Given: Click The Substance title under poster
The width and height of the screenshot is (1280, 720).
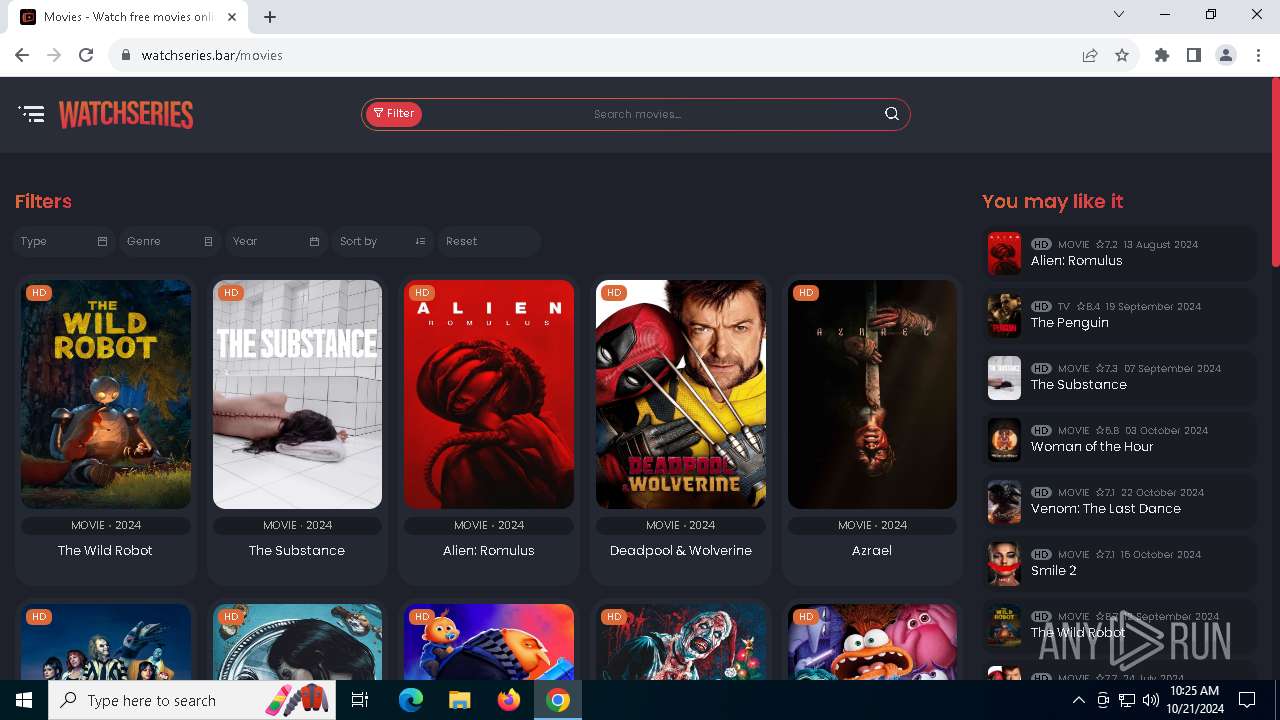Looking at the screenshot, I should coord(297,551).
